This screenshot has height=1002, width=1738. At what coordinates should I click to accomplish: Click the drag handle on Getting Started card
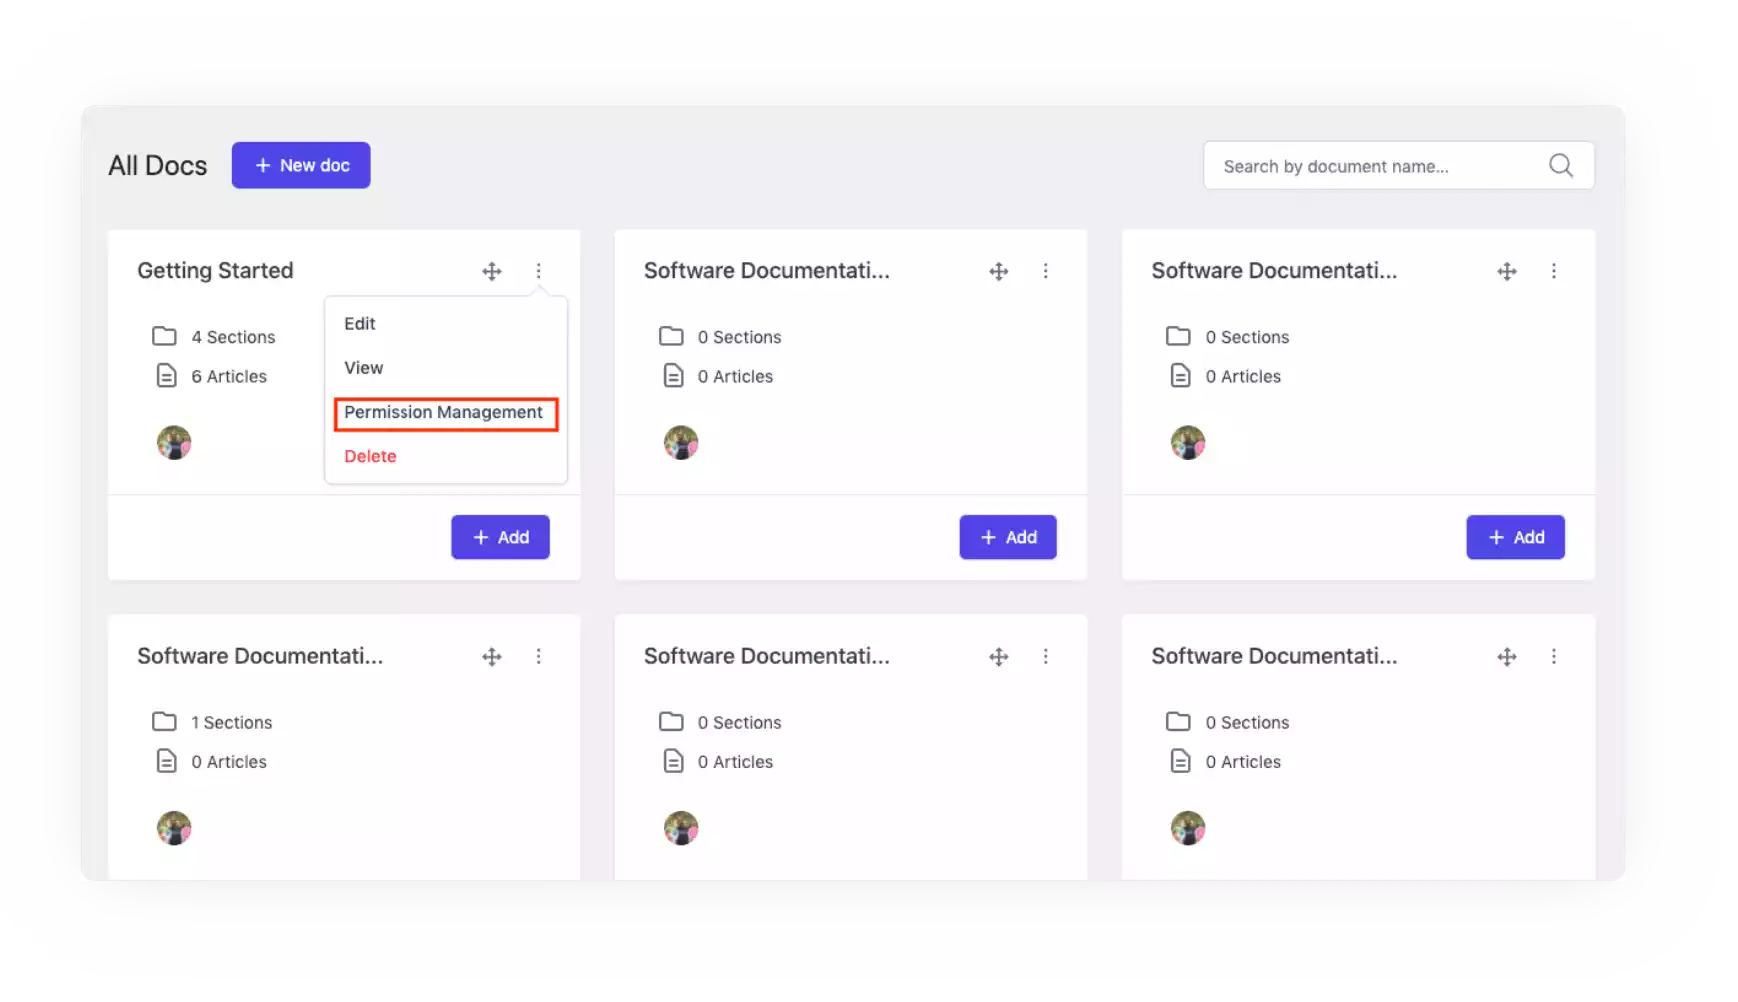(x=491, y=271)
